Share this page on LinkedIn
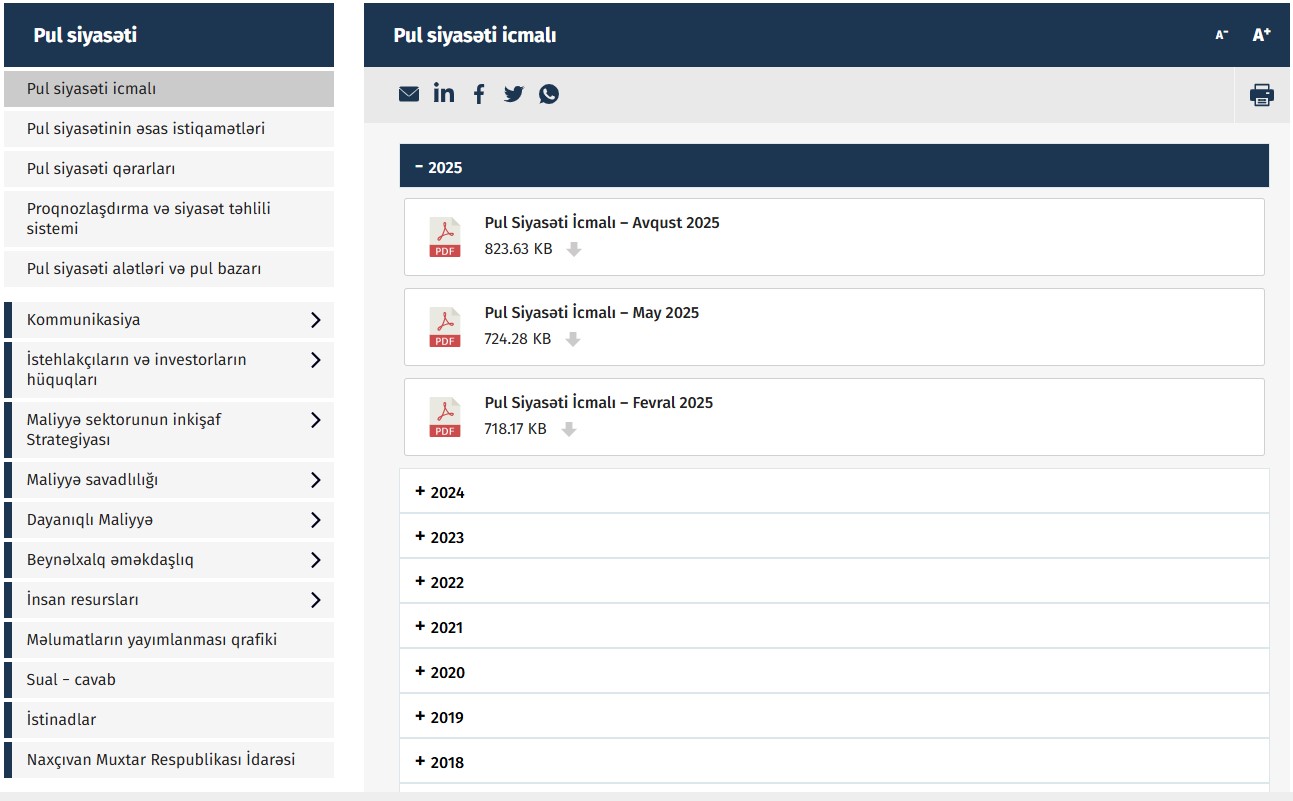This screenshot has width=1293, height=801. (x=444, y=93)
